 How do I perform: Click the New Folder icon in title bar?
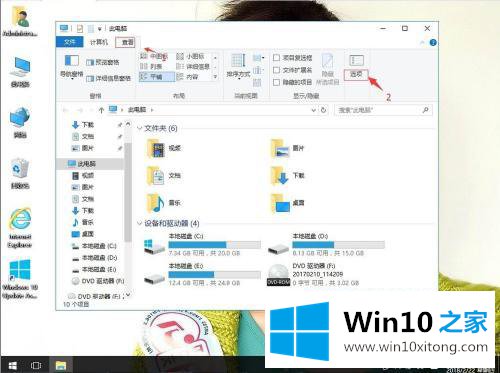91,29
